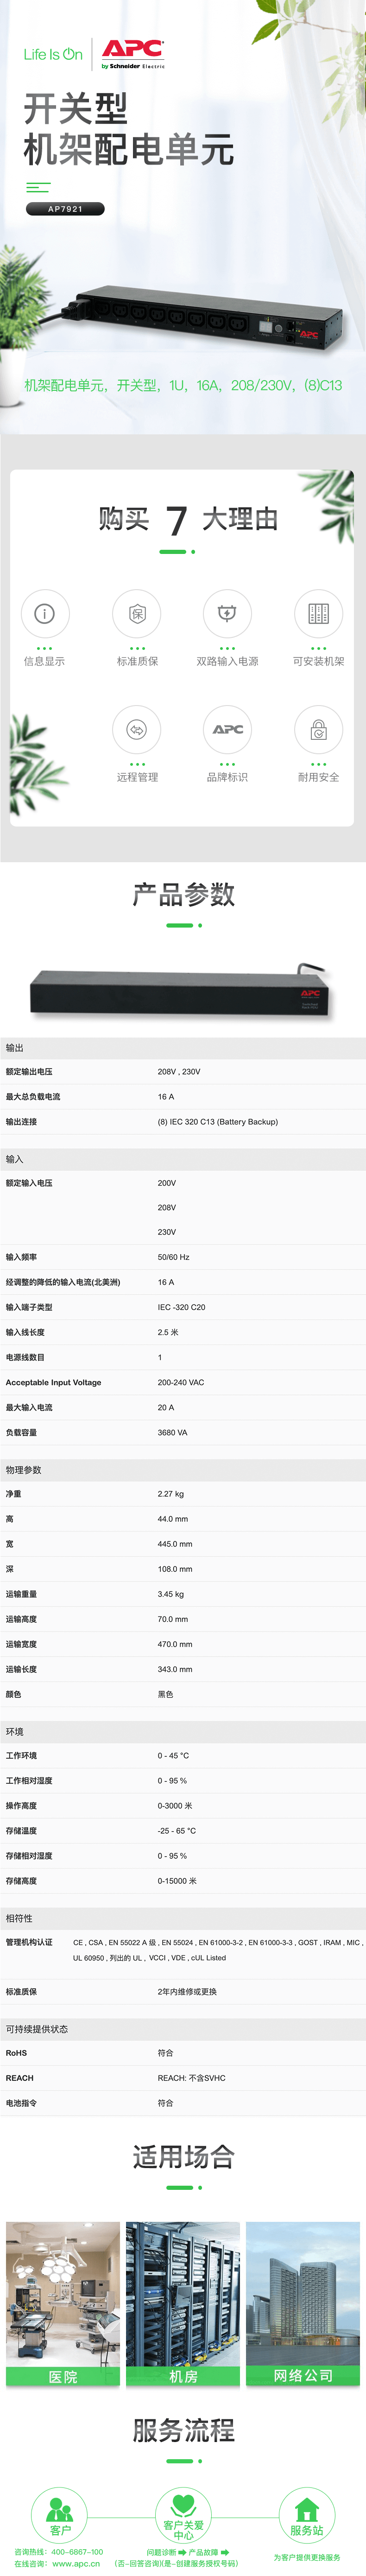Click the 标准质保 warranty shield icon
The image size is (366, 2576).
(x=137, y=613)
